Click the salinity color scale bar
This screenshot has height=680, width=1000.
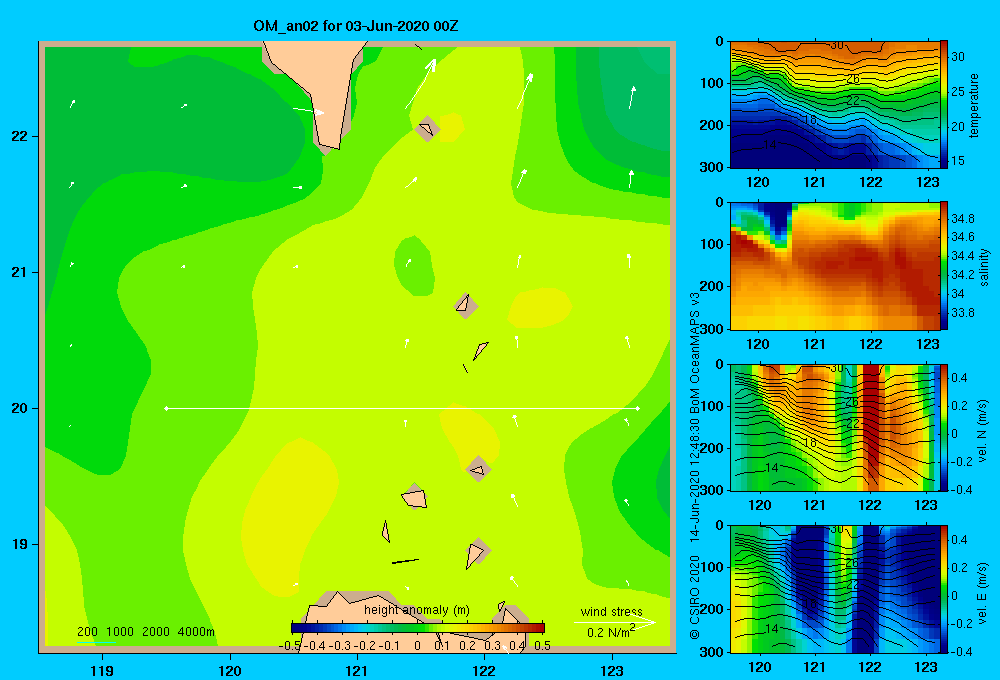(x=944, y=265)
